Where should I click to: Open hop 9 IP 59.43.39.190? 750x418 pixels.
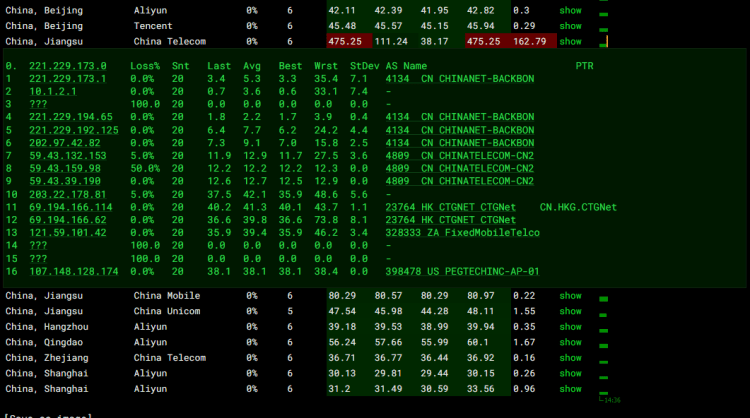click(x=65, y=181)
